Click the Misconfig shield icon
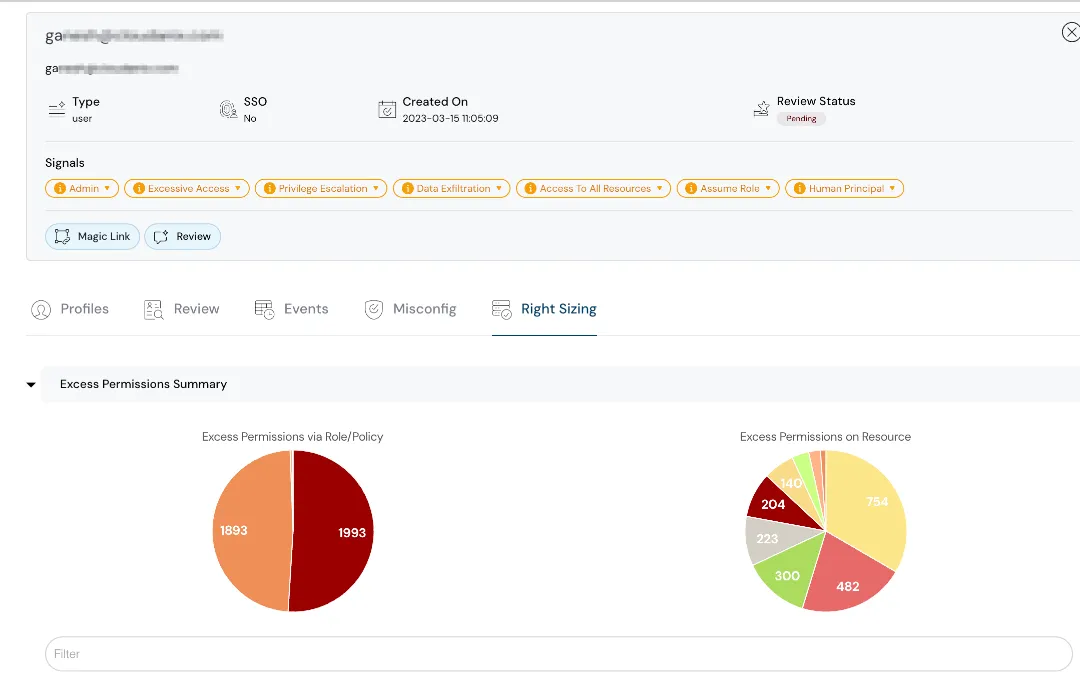This screenshot has width=1080, height=693. pyautogui.click(x=374, y=309)
